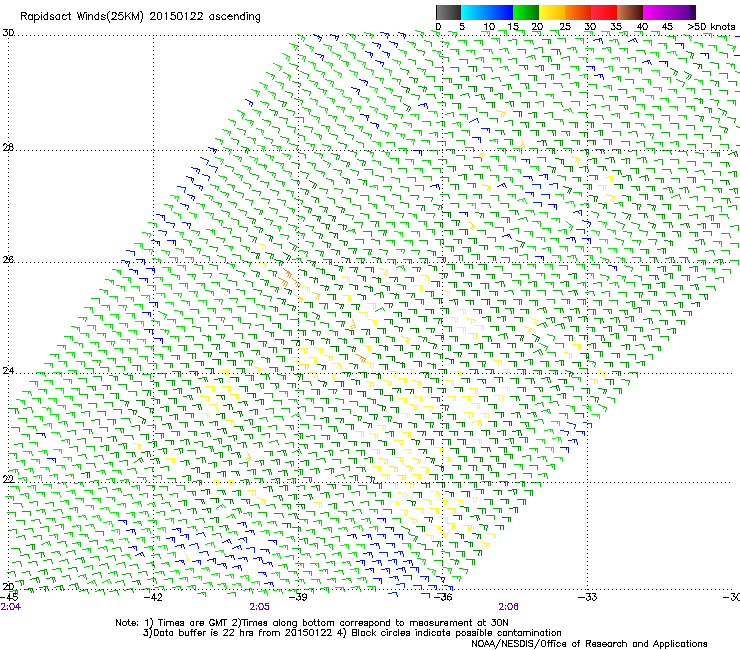The image size is (740, 650).
Task: Click the '35' label under the color scale
Action: click(616, 27)
